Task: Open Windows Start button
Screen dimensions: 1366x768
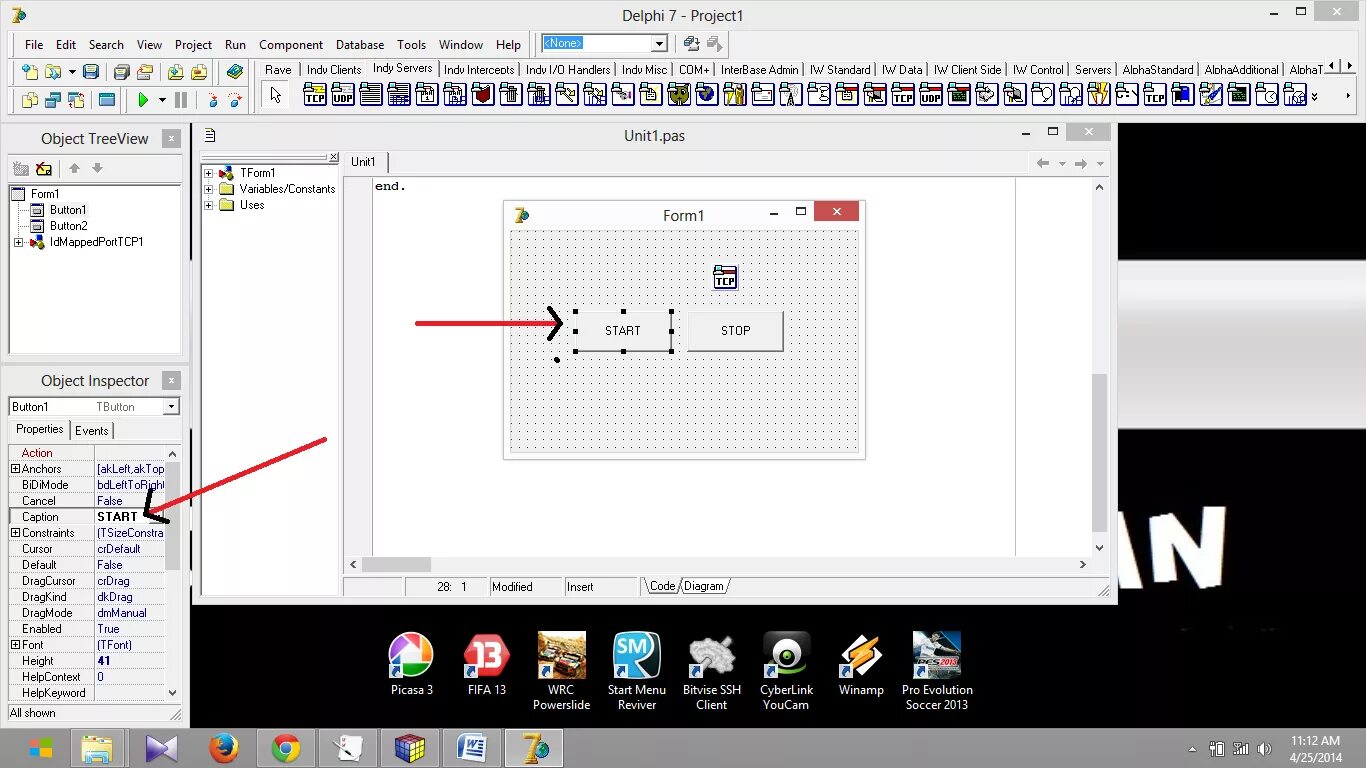Action: click(40, 748)
